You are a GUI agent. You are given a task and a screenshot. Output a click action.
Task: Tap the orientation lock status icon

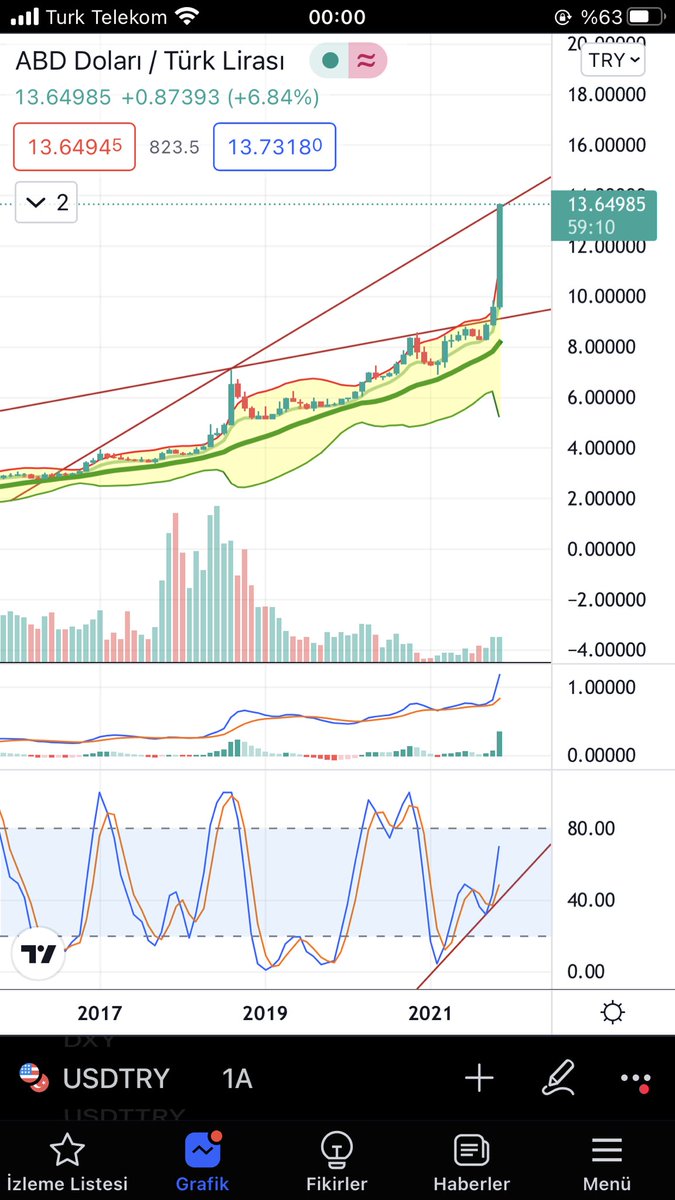coord(563,17)
